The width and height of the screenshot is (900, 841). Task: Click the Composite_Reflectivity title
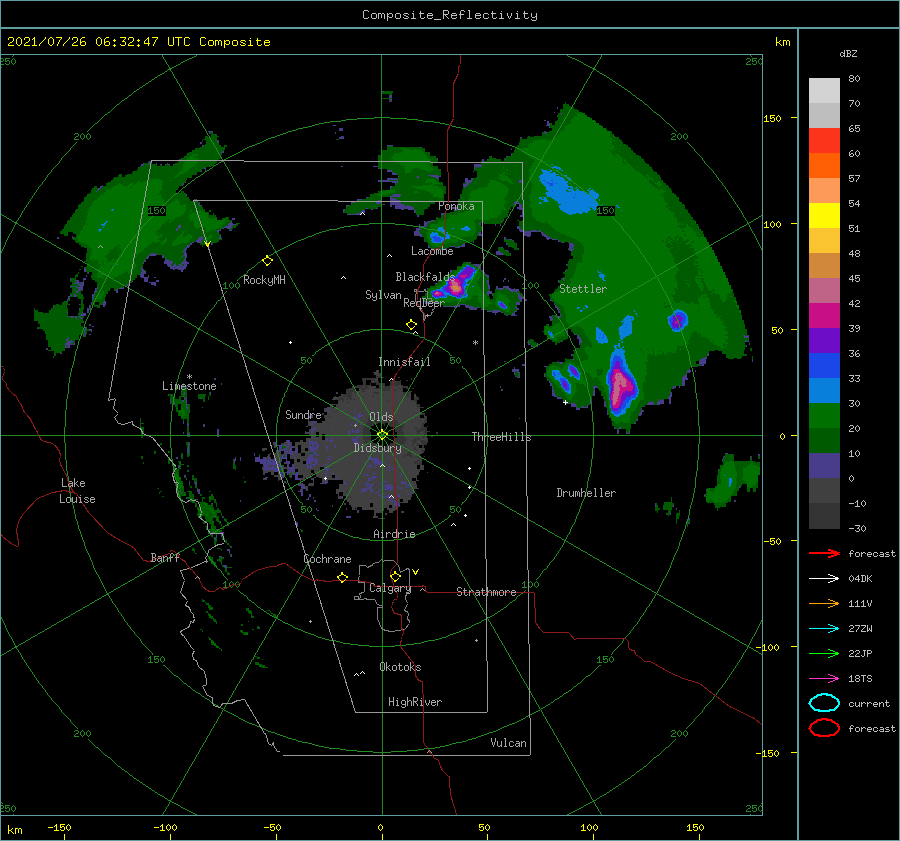(450, 15)
